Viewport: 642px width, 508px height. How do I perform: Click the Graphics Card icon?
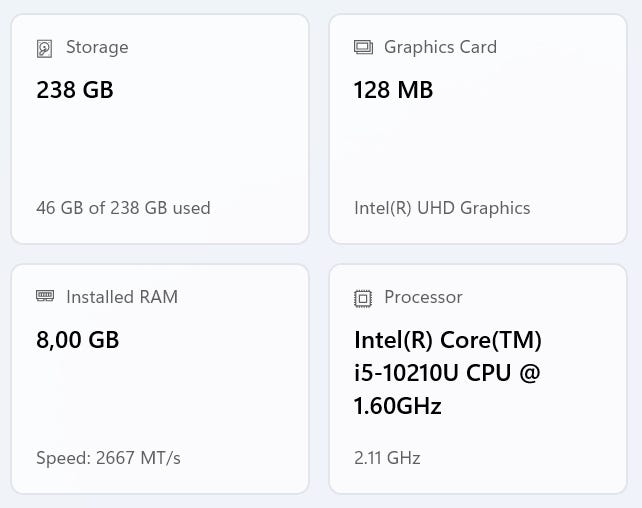(363, 47)
